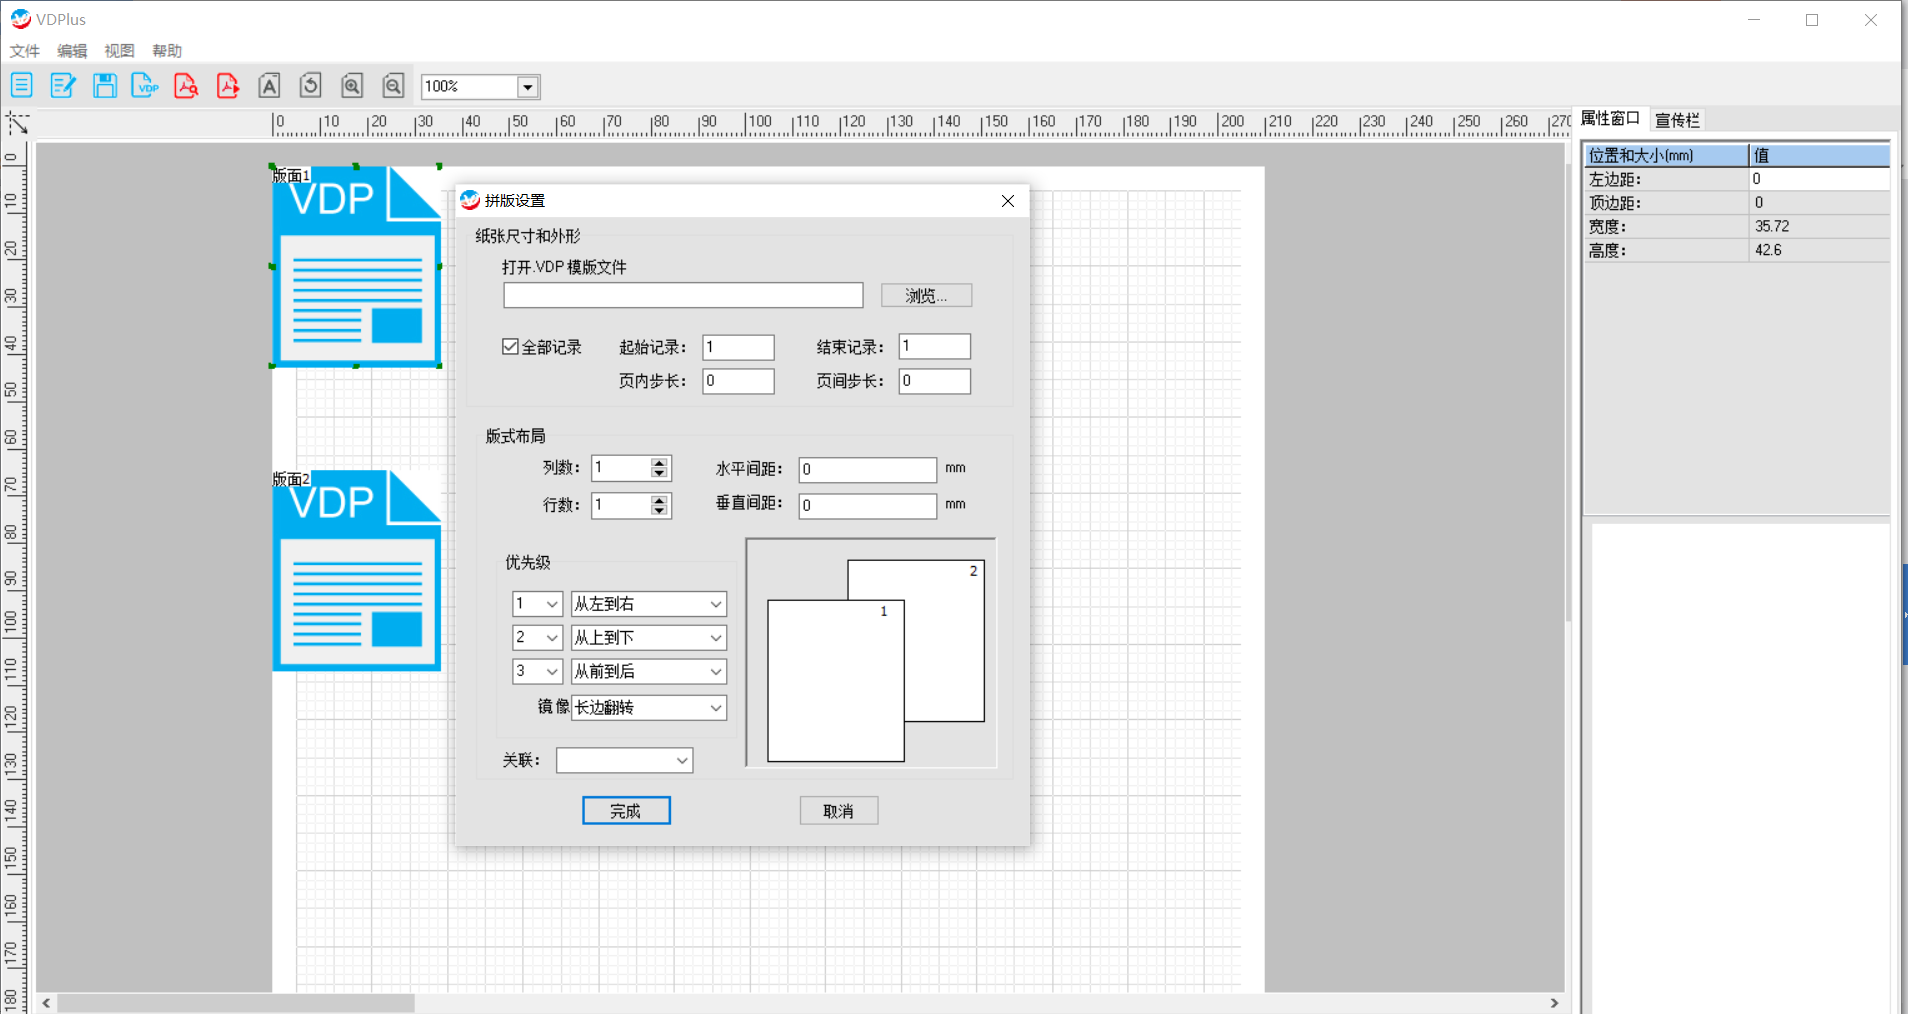Click the text tool icon with letter A
The width and height of the screenshot is (1908, 1014).
click(269, 85)
